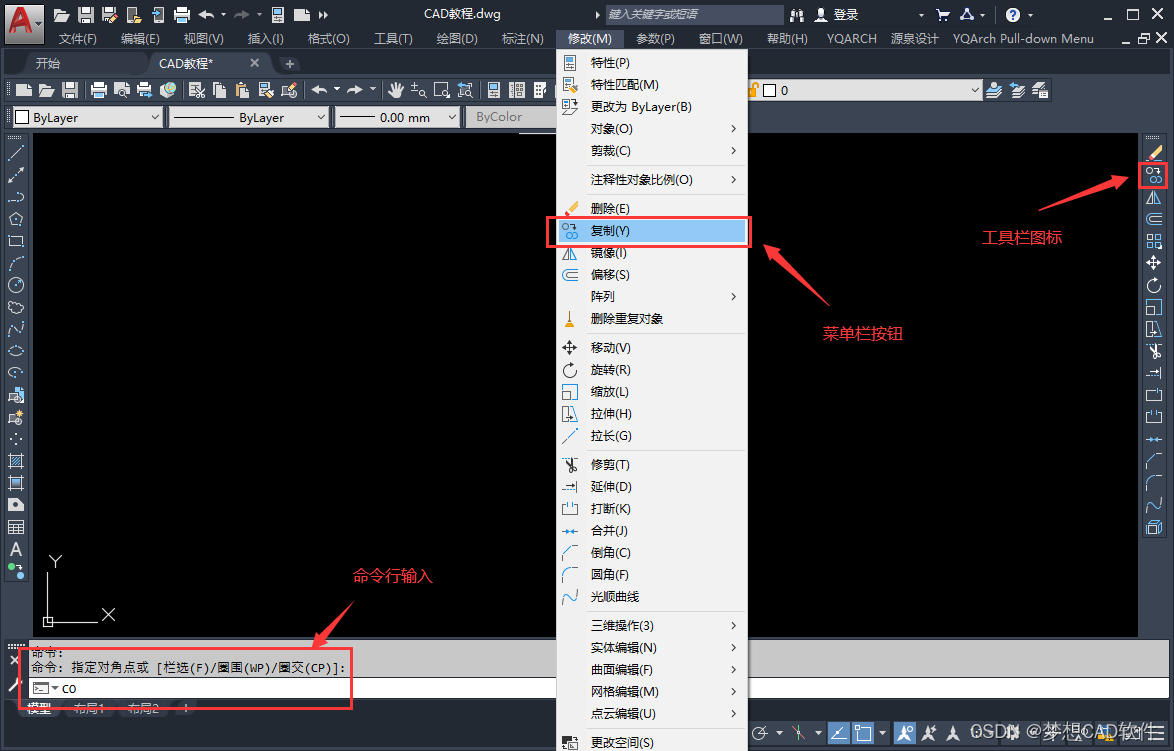Click the keyword search box in title bar
This screenshot has height=751, width=1174.
694,14
